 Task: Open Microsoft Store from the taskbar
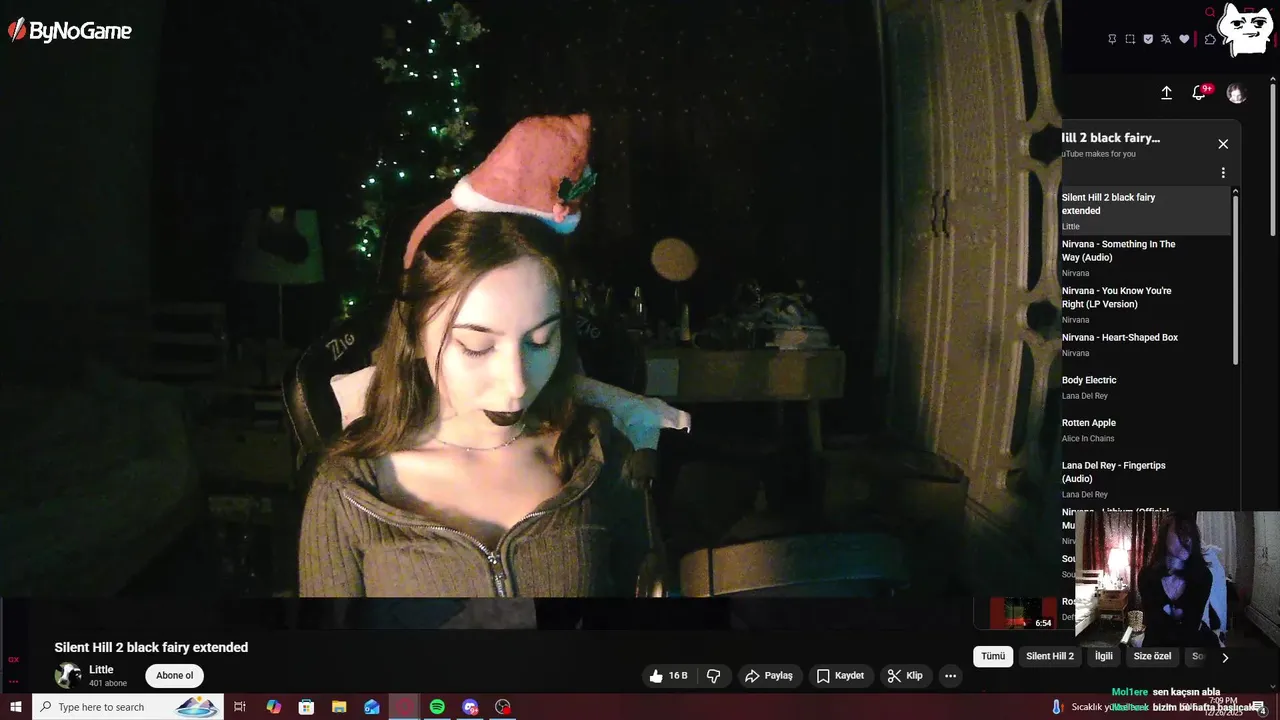[x=306, y=707]
